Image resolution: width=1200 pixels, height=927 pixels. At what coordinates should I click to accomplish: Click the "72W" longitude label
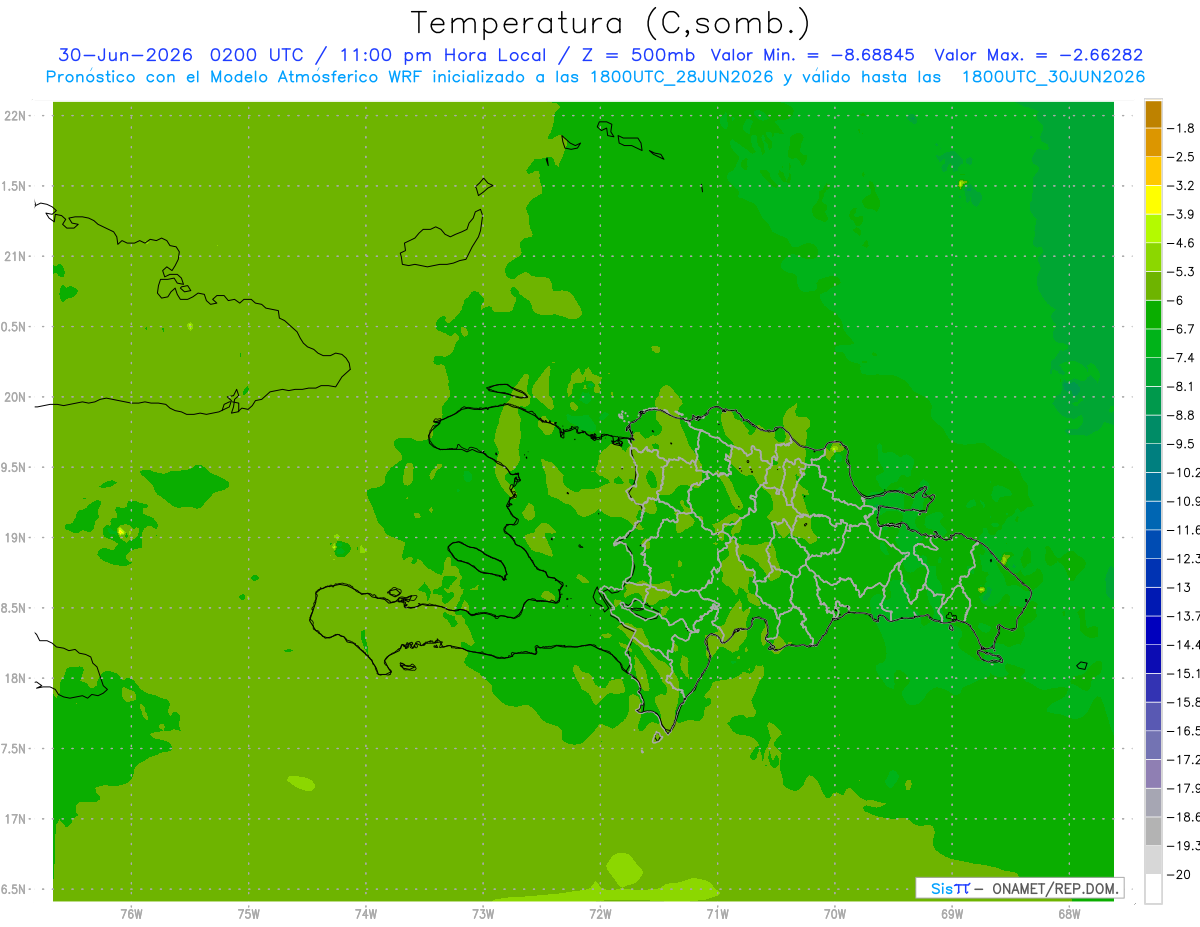(x=600, y=913)
